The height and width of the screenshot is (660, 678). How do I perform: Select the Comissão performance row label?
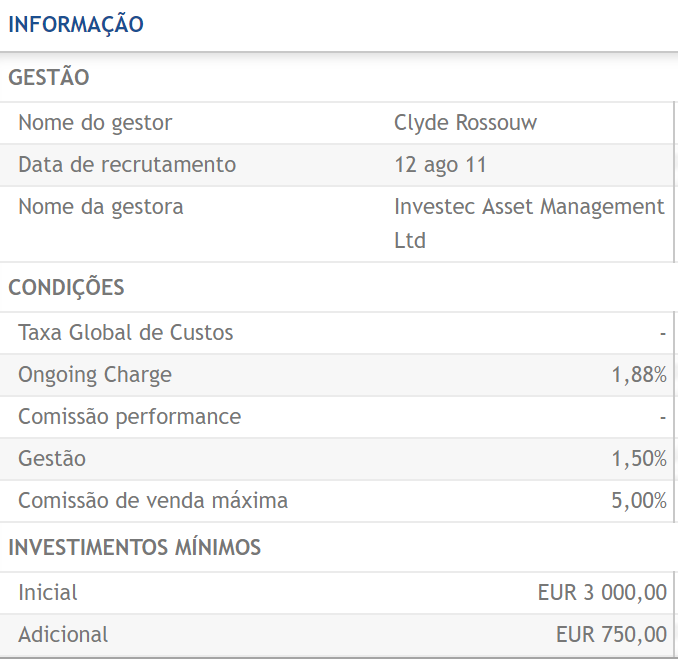tap(129, 417)
